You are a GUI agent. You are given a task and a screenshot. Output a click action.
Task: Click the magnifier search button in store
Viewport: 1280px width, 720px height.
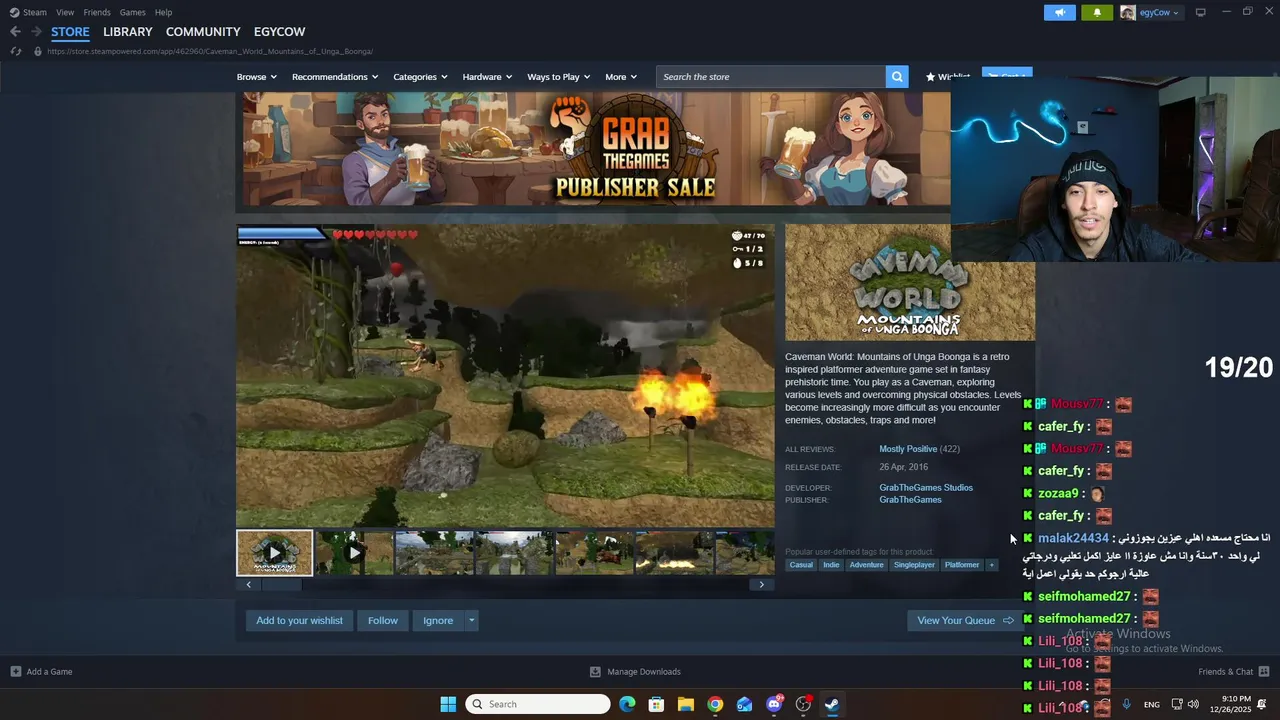897,77
